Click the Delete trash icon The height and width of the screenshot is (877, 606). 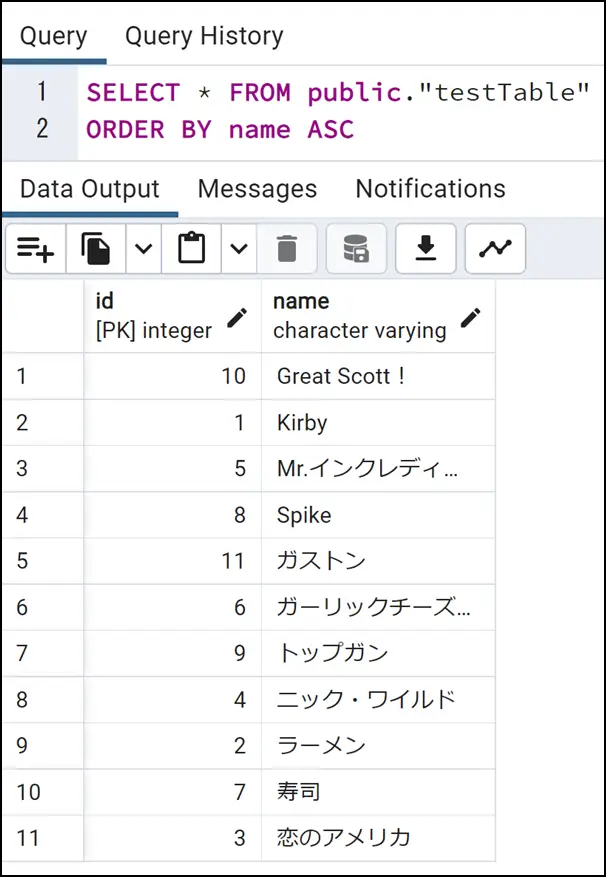click(287, 249)
